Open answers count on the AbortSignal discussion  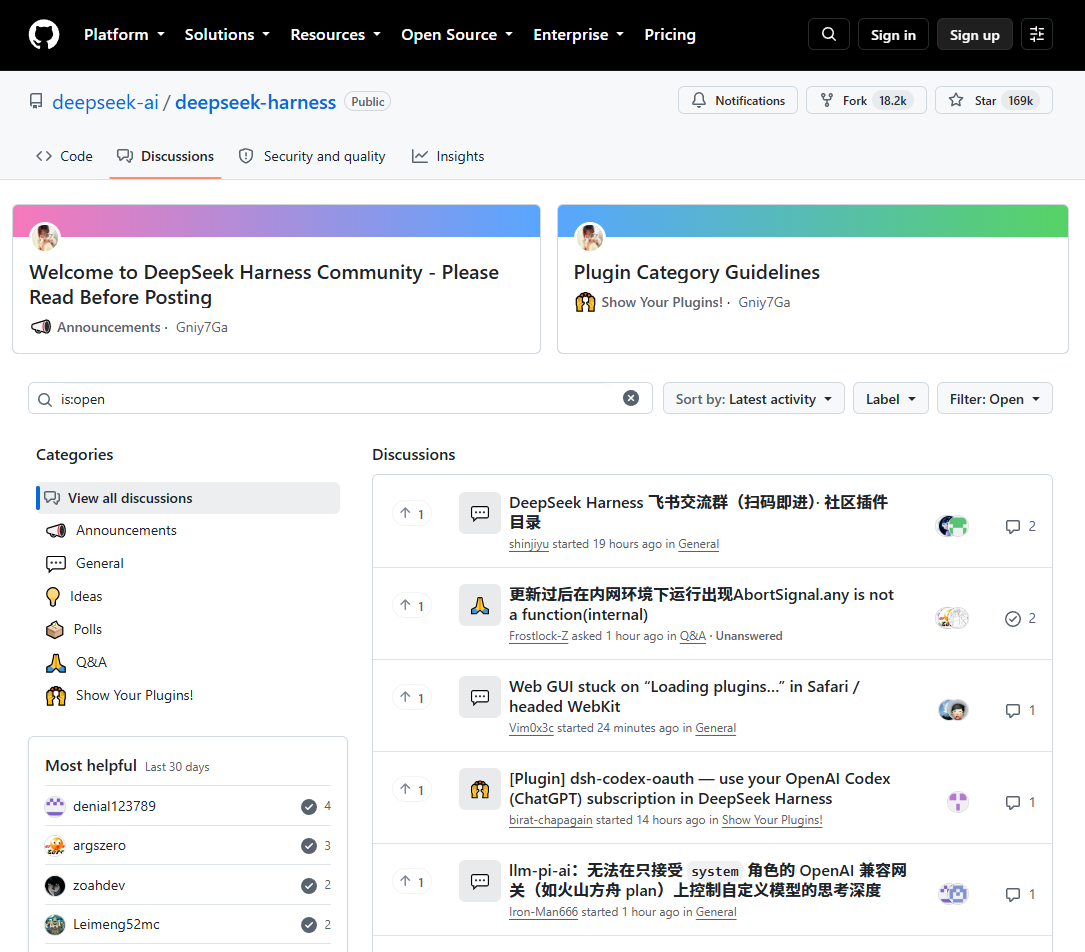pos(1021,619)
